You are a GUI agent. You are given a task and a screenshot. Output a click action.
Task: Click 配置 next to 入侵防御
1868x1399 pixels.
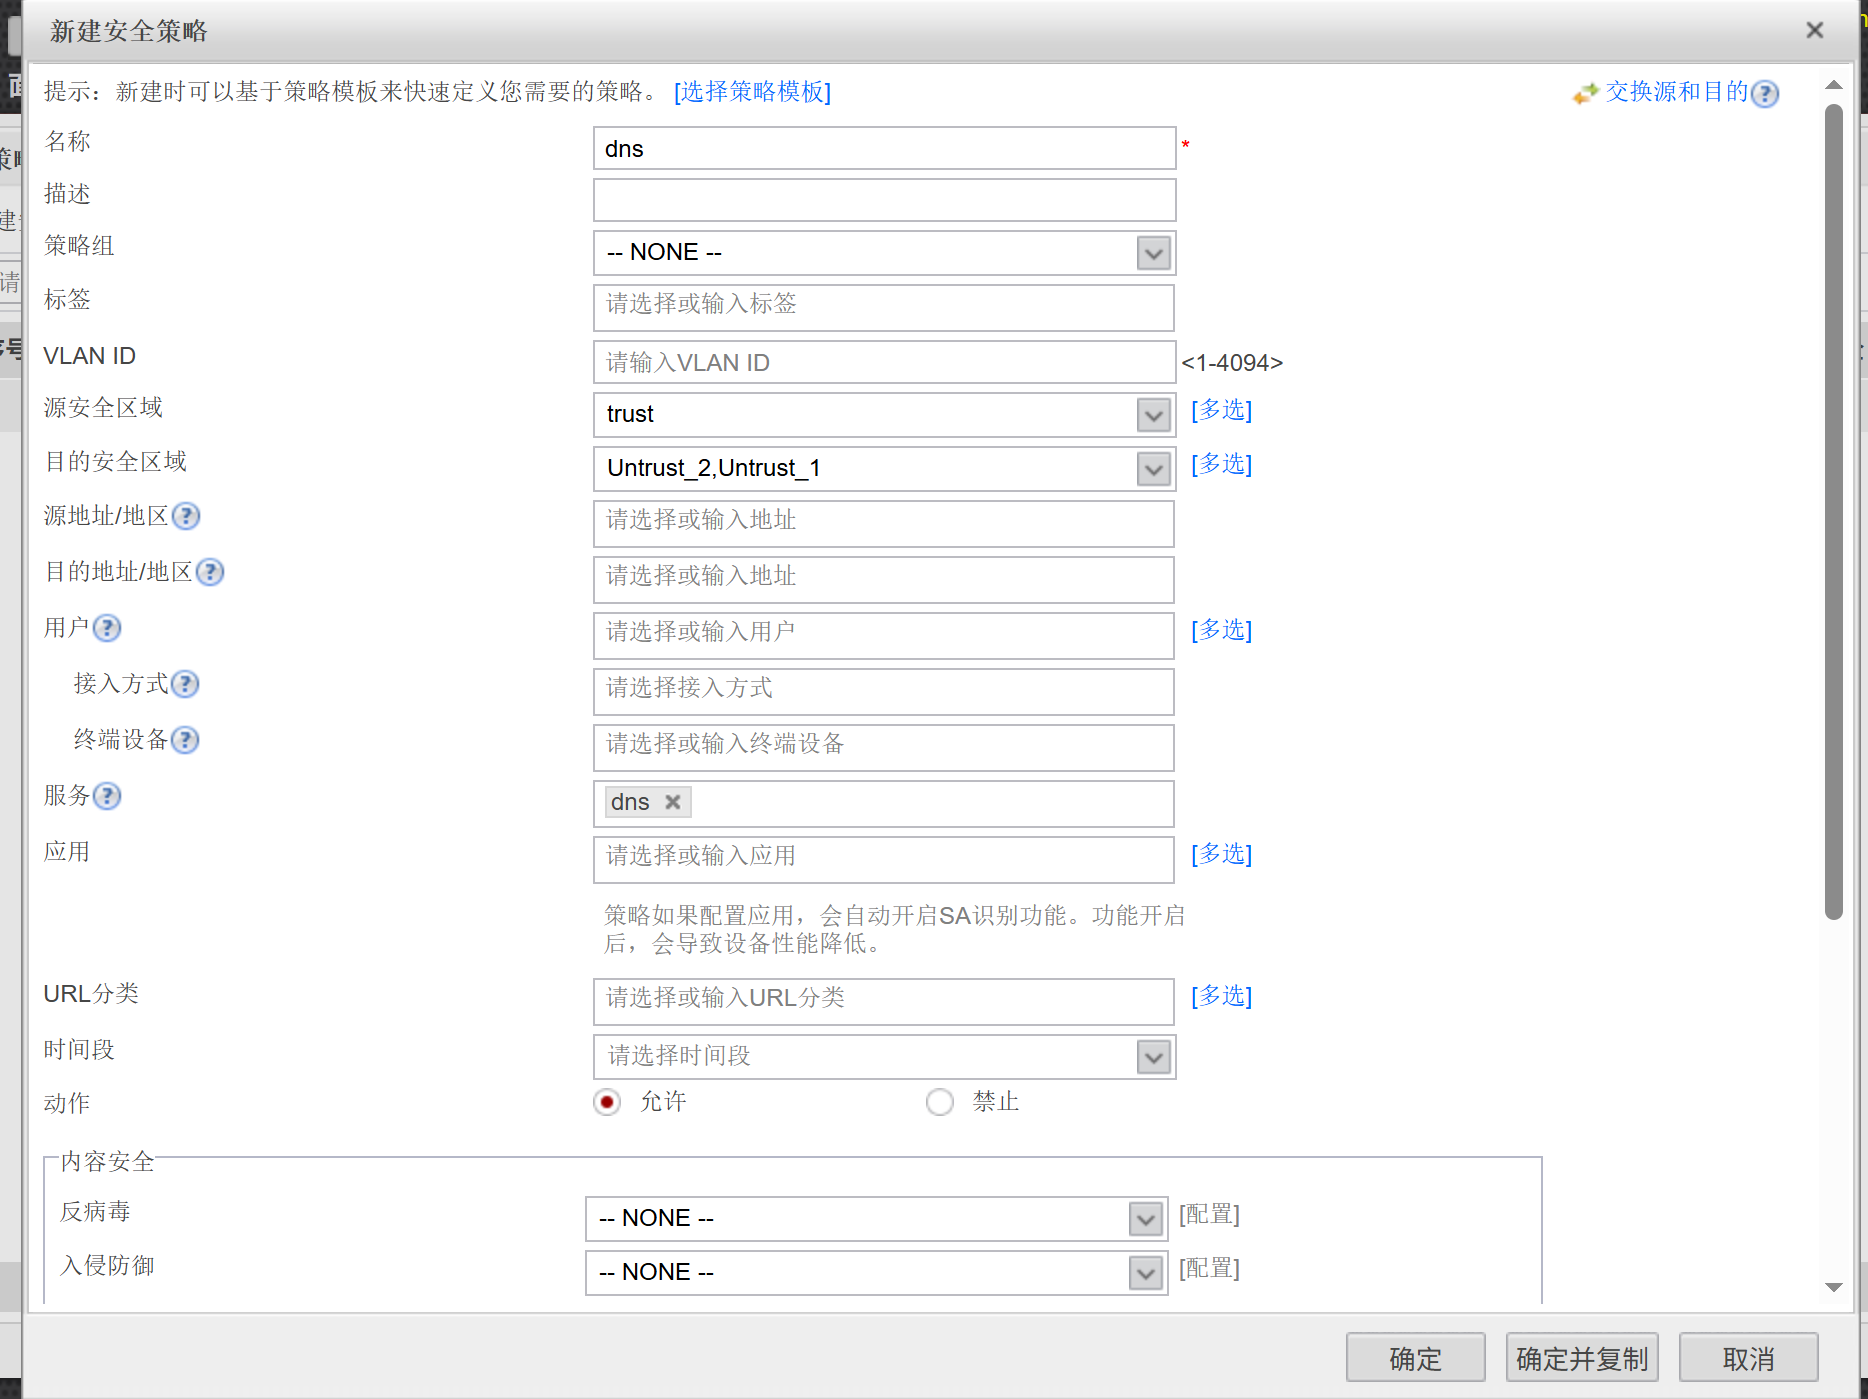click(x=1209, y=1268)
